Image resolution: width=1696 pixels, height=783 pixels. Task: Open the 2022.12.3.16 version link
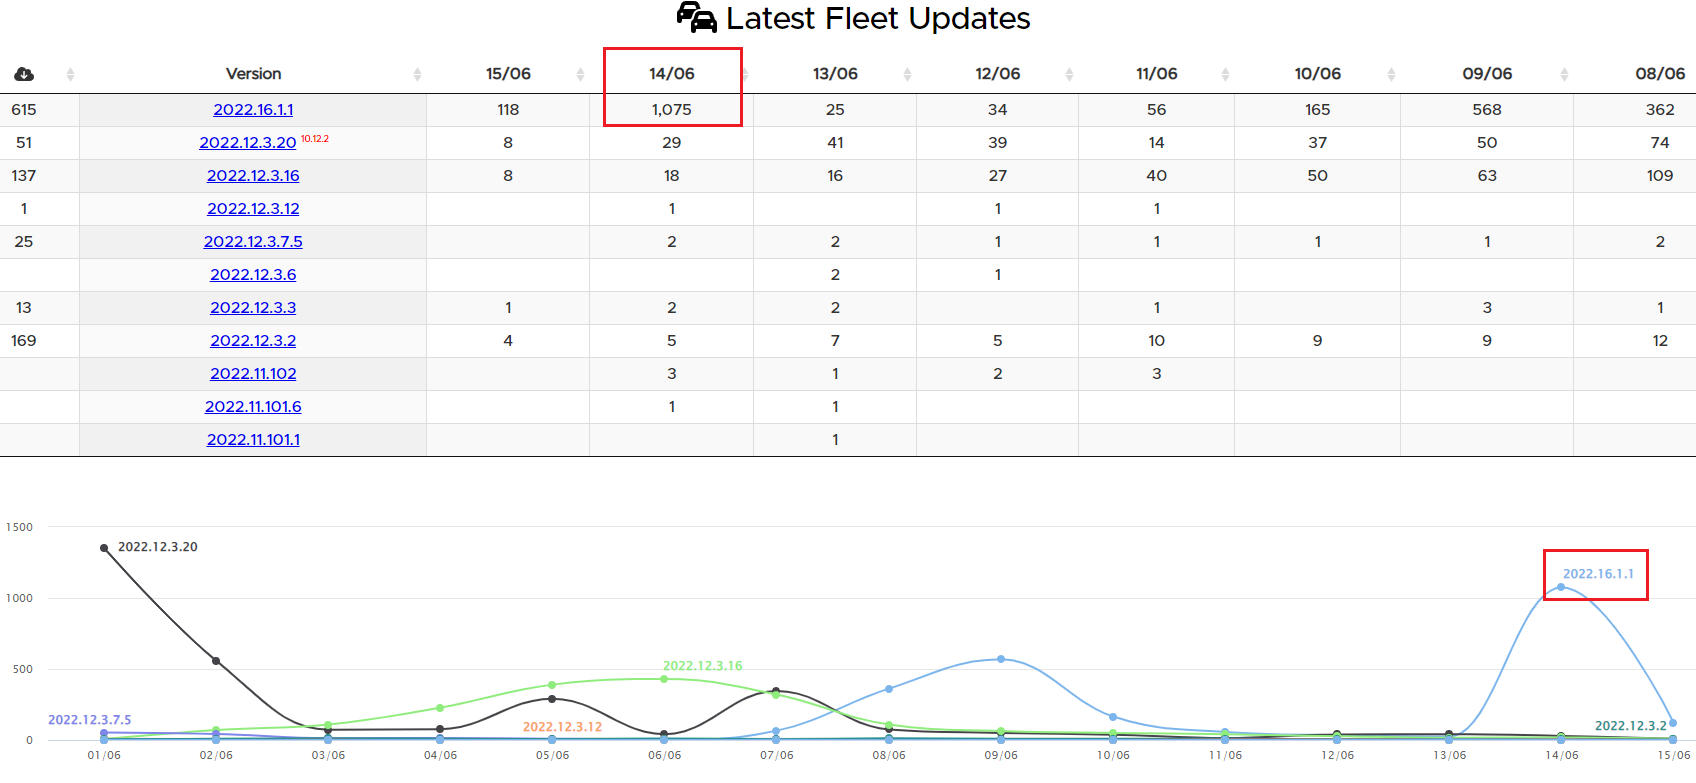(253, 176)
